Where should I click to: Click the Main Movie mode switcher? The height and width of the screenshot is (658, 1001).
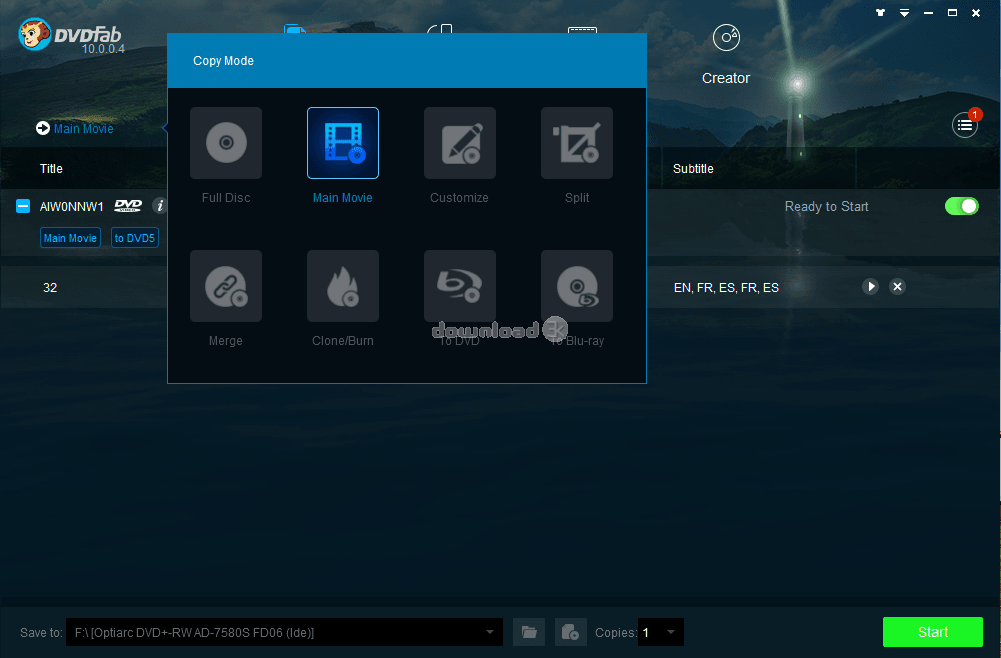coord(75,128)
